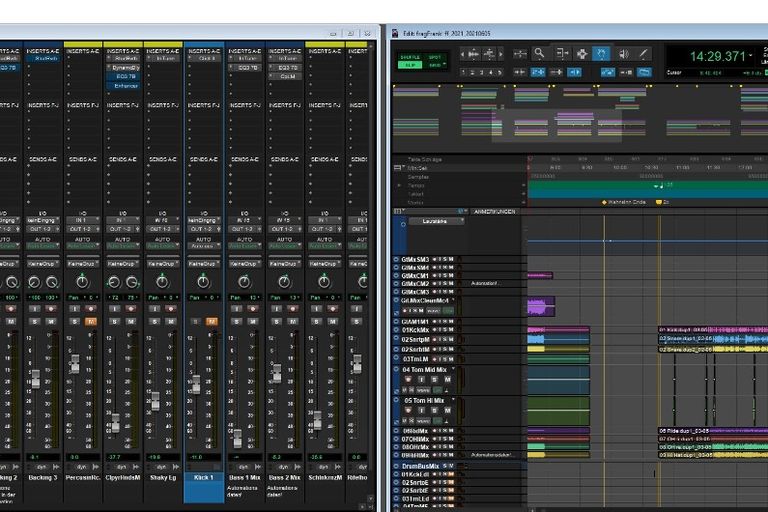Select zoom preset 1
Screen dimensions: 768x512
click(x=463, y=73)
